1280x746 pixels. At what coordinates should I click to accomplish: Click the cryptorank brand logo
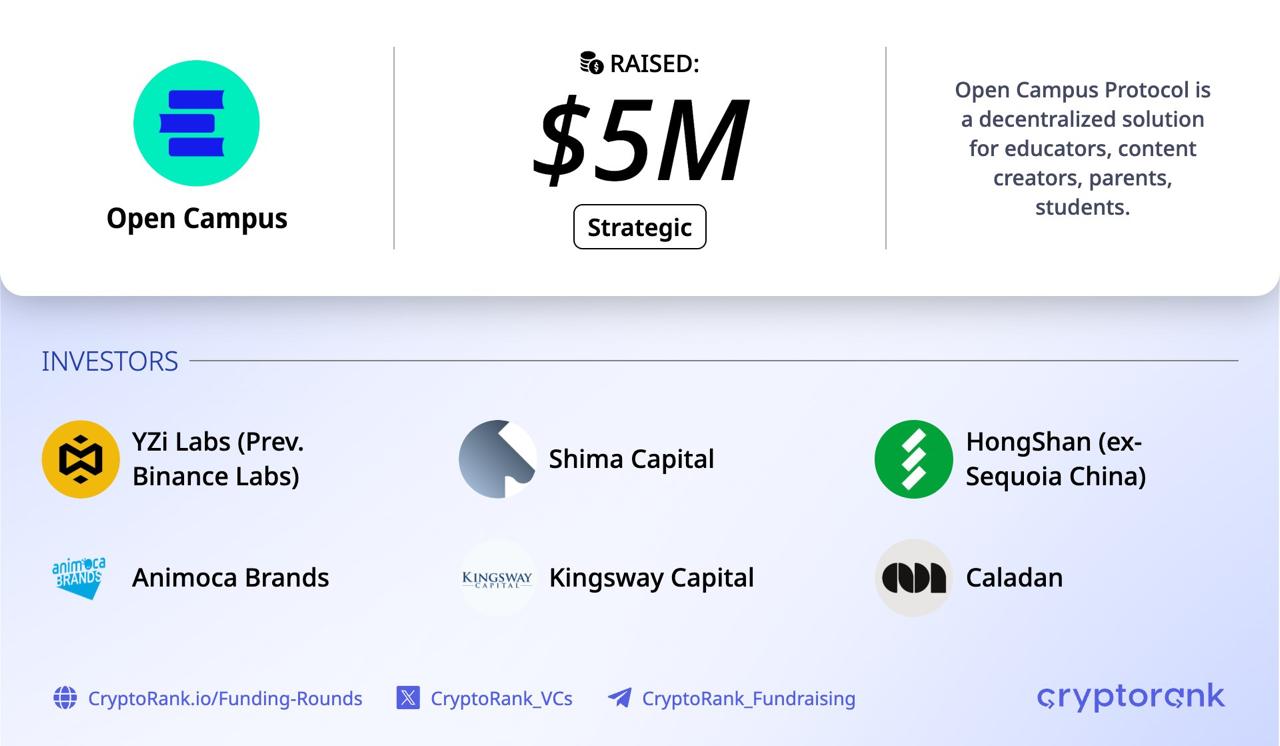point(1130,696)
